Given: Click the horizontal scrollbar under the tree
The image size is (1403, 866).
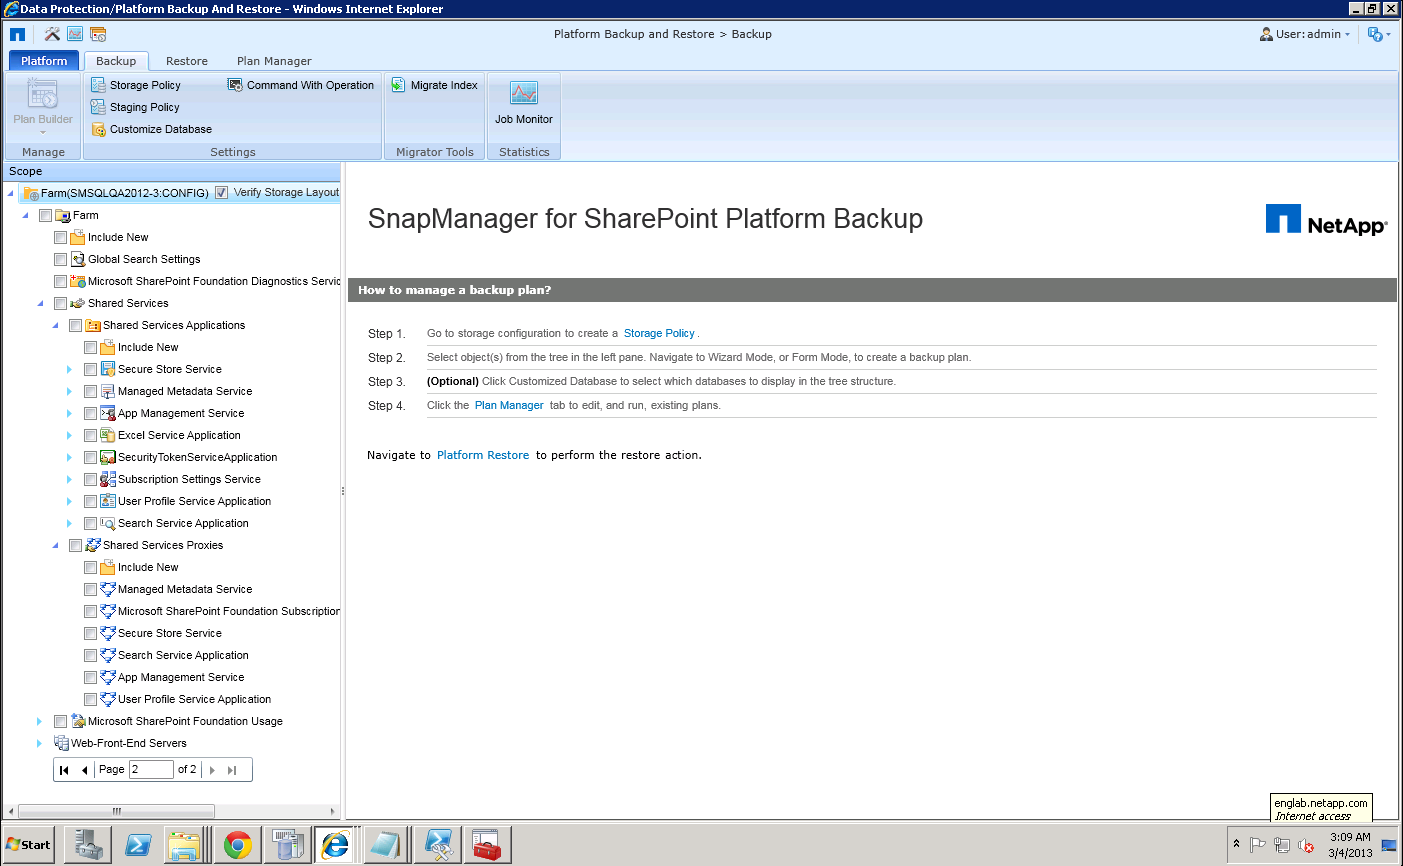Looking at the screenshot, I should [117, 811].
